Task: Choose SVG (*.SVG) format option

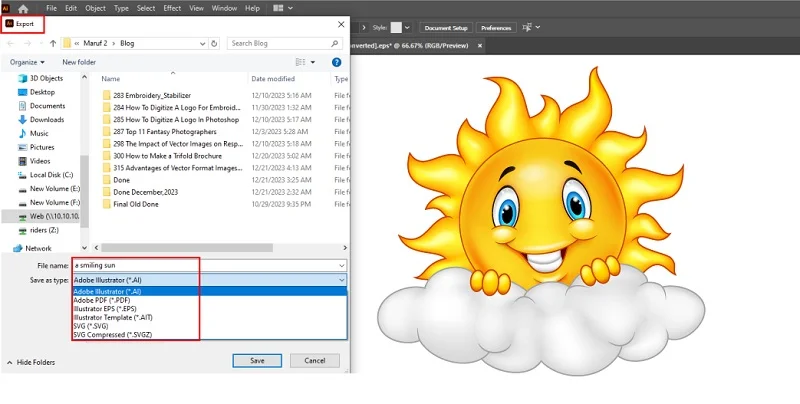Action: [x=210, y=326]
